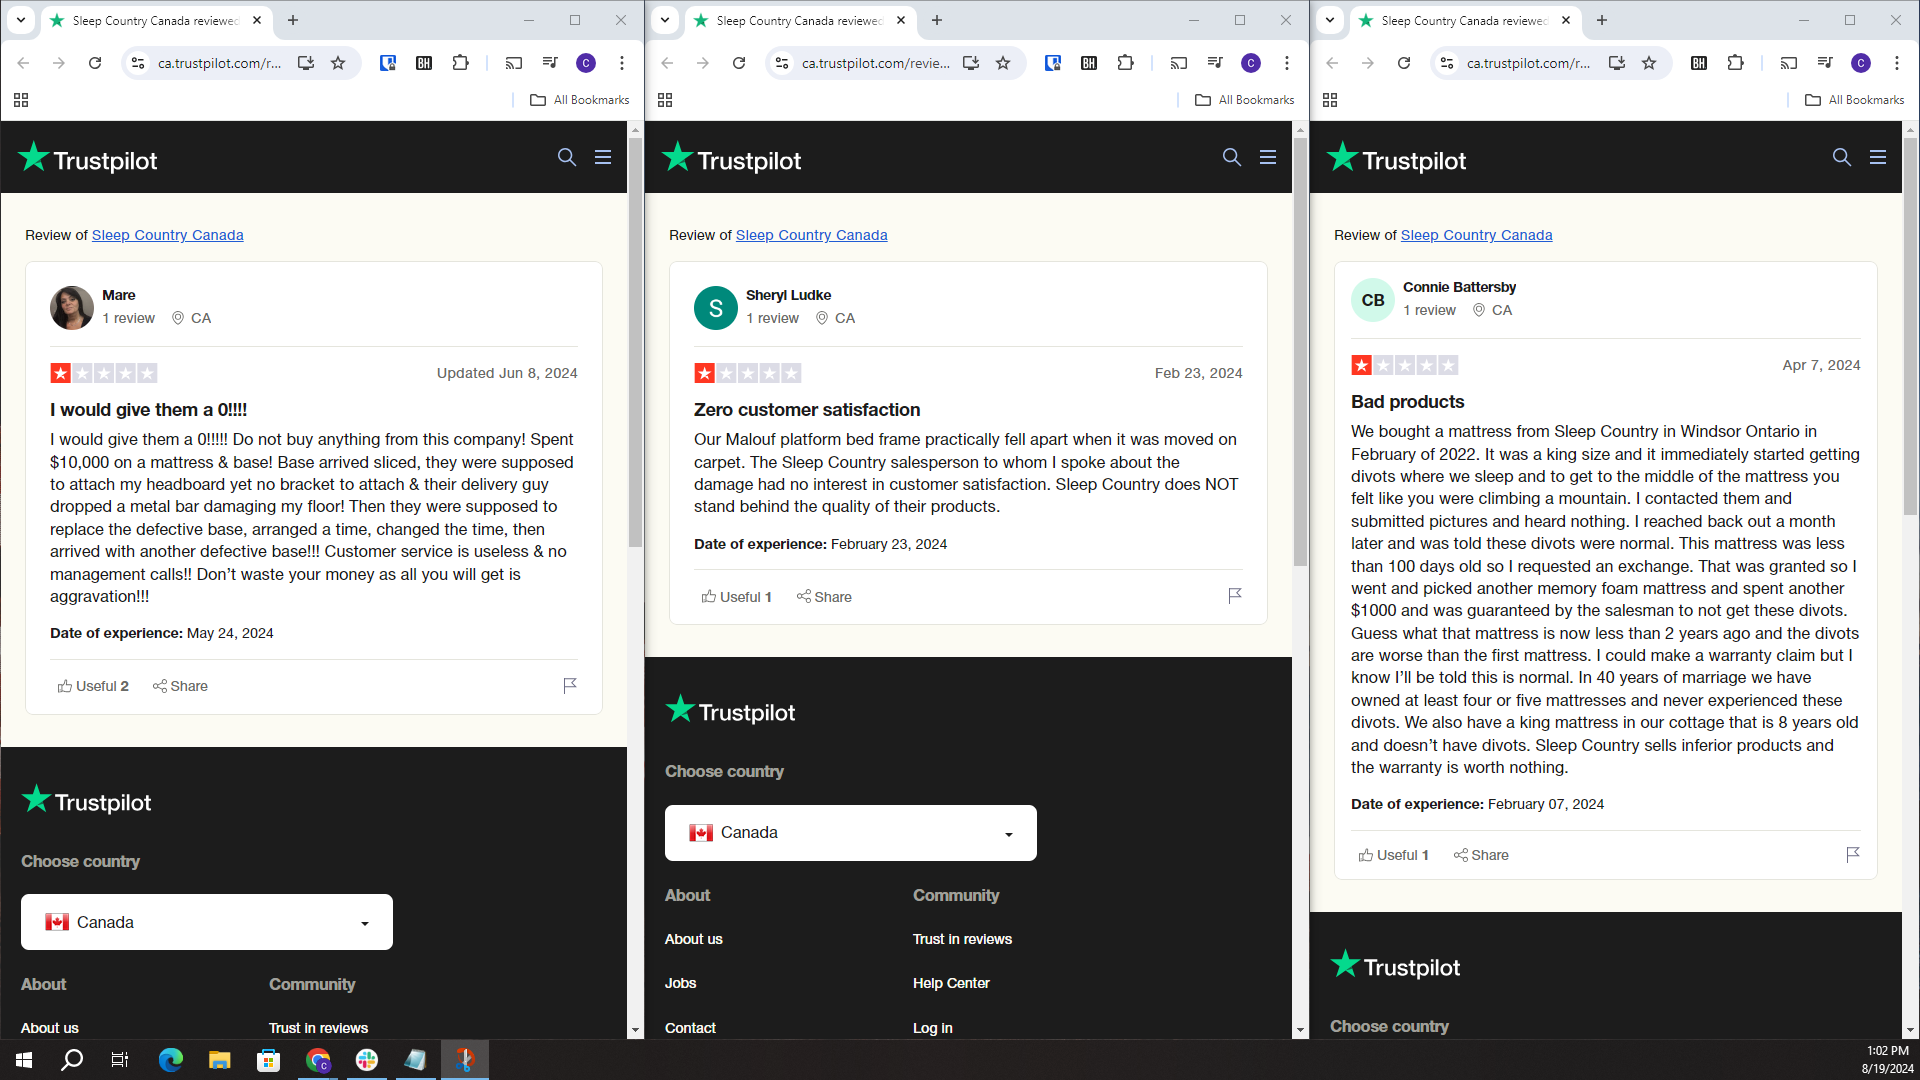
Task: Open the Log in footer link in the middle window
Action: pos(932,1028)
